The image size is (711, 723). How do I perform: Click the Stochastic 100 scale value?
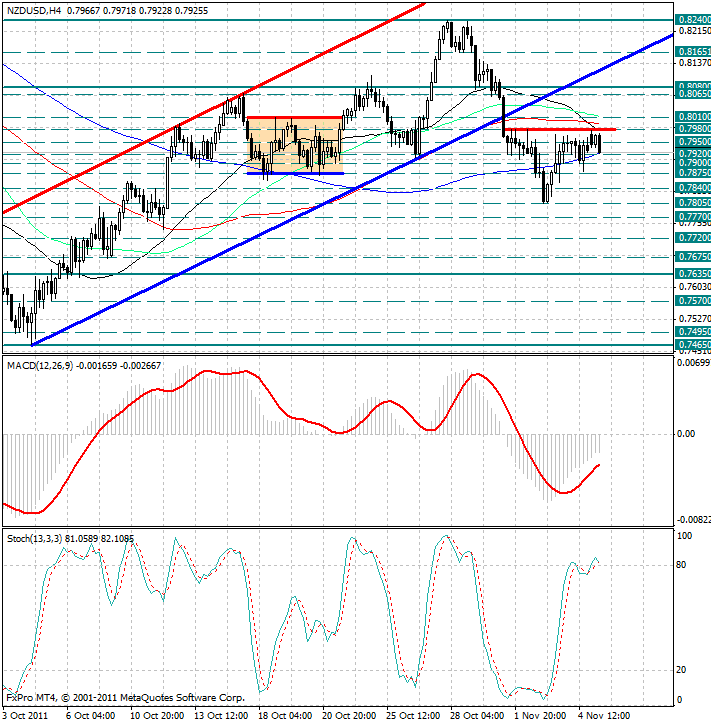pos(684,536)
